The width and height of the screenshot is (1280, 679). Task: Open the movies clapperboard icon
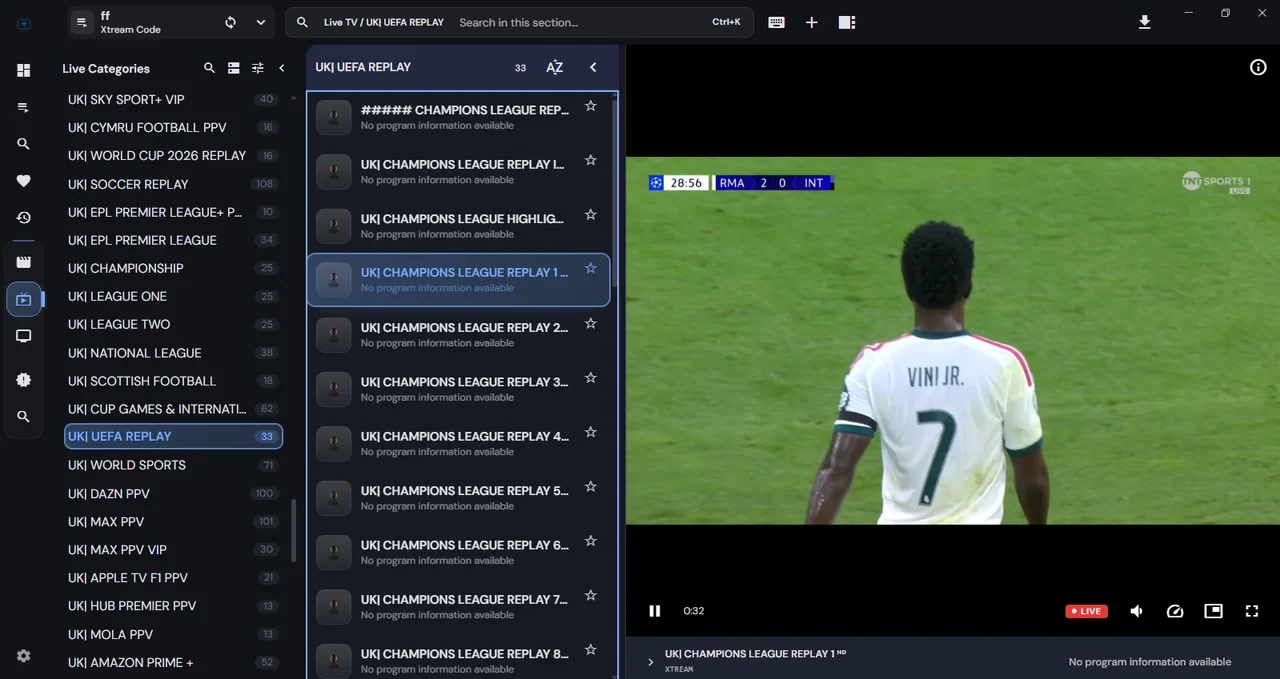click(24, 262)
